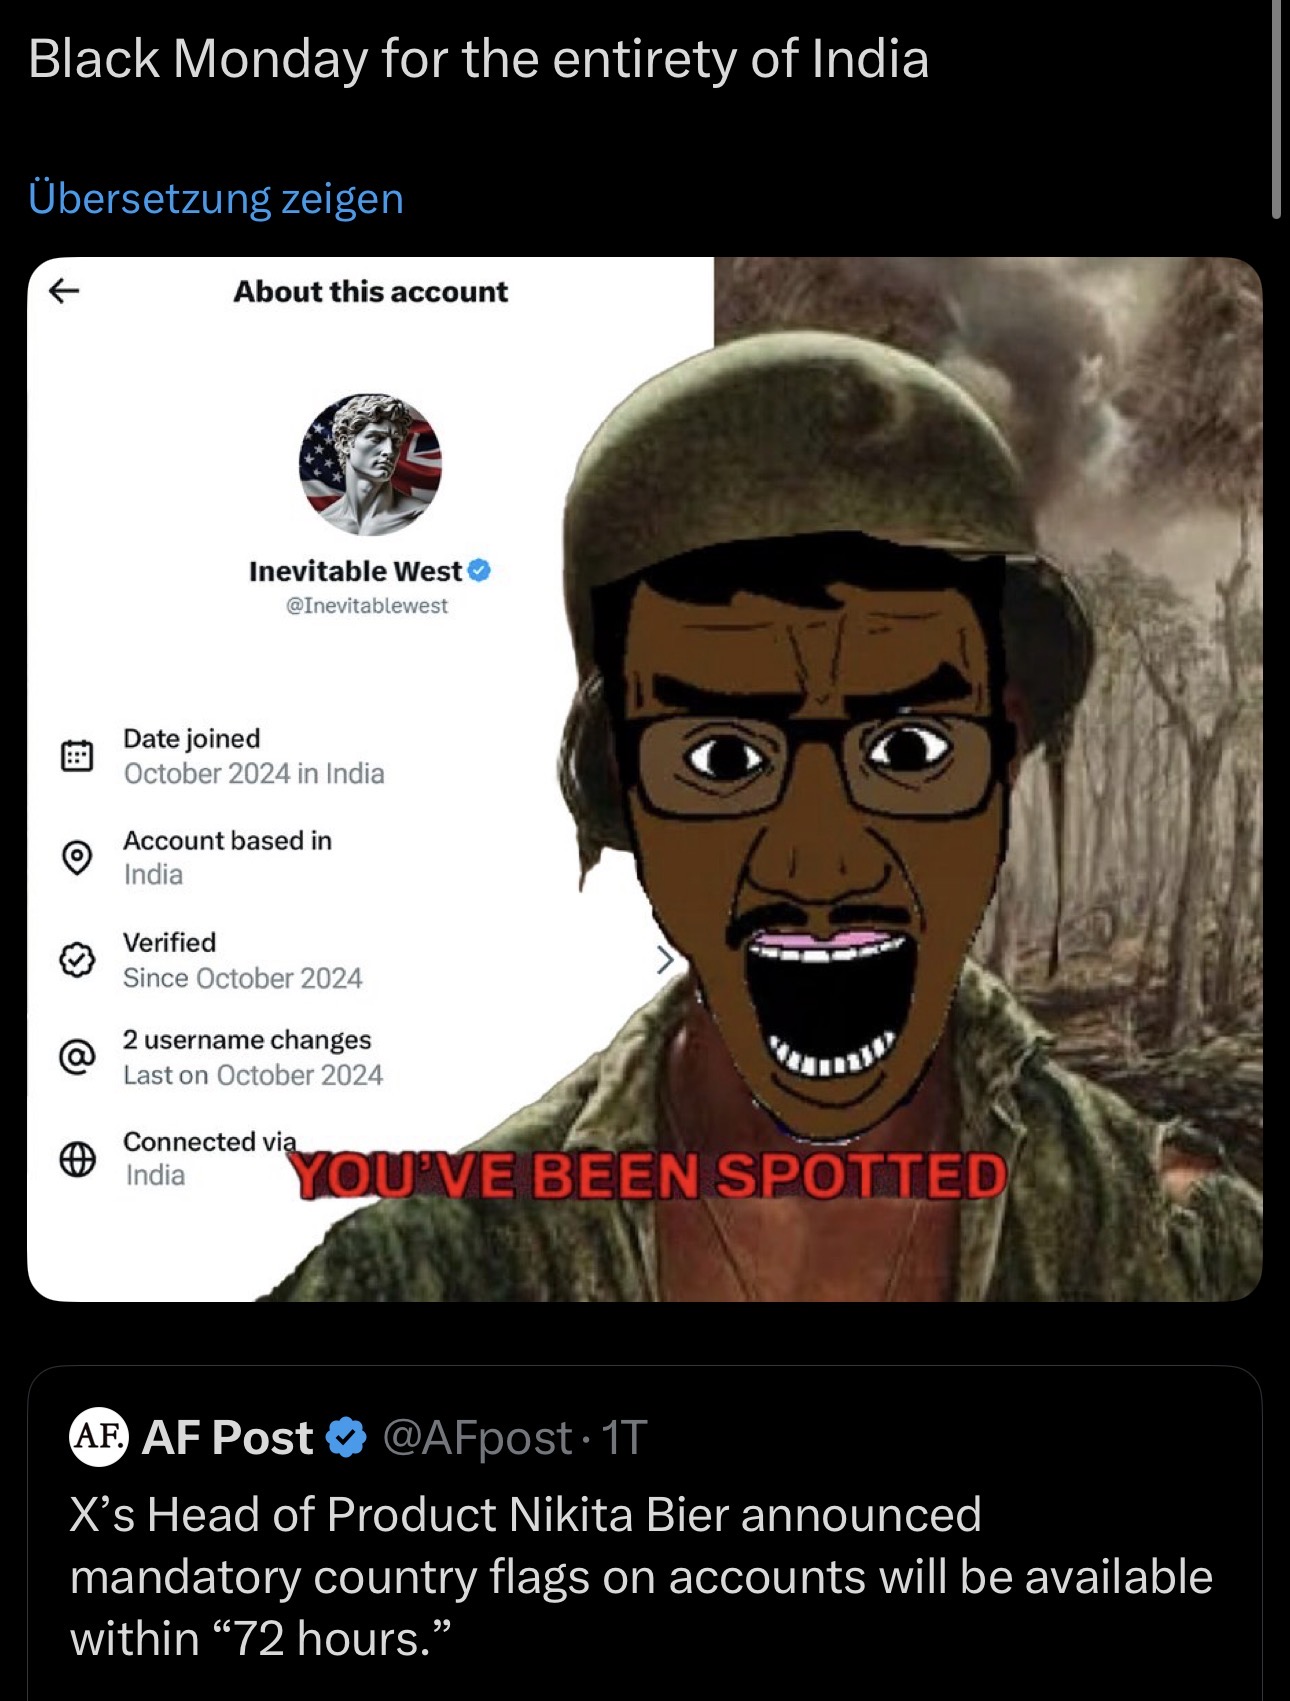Click the @Inevitablewest handle text

point(367,606)
